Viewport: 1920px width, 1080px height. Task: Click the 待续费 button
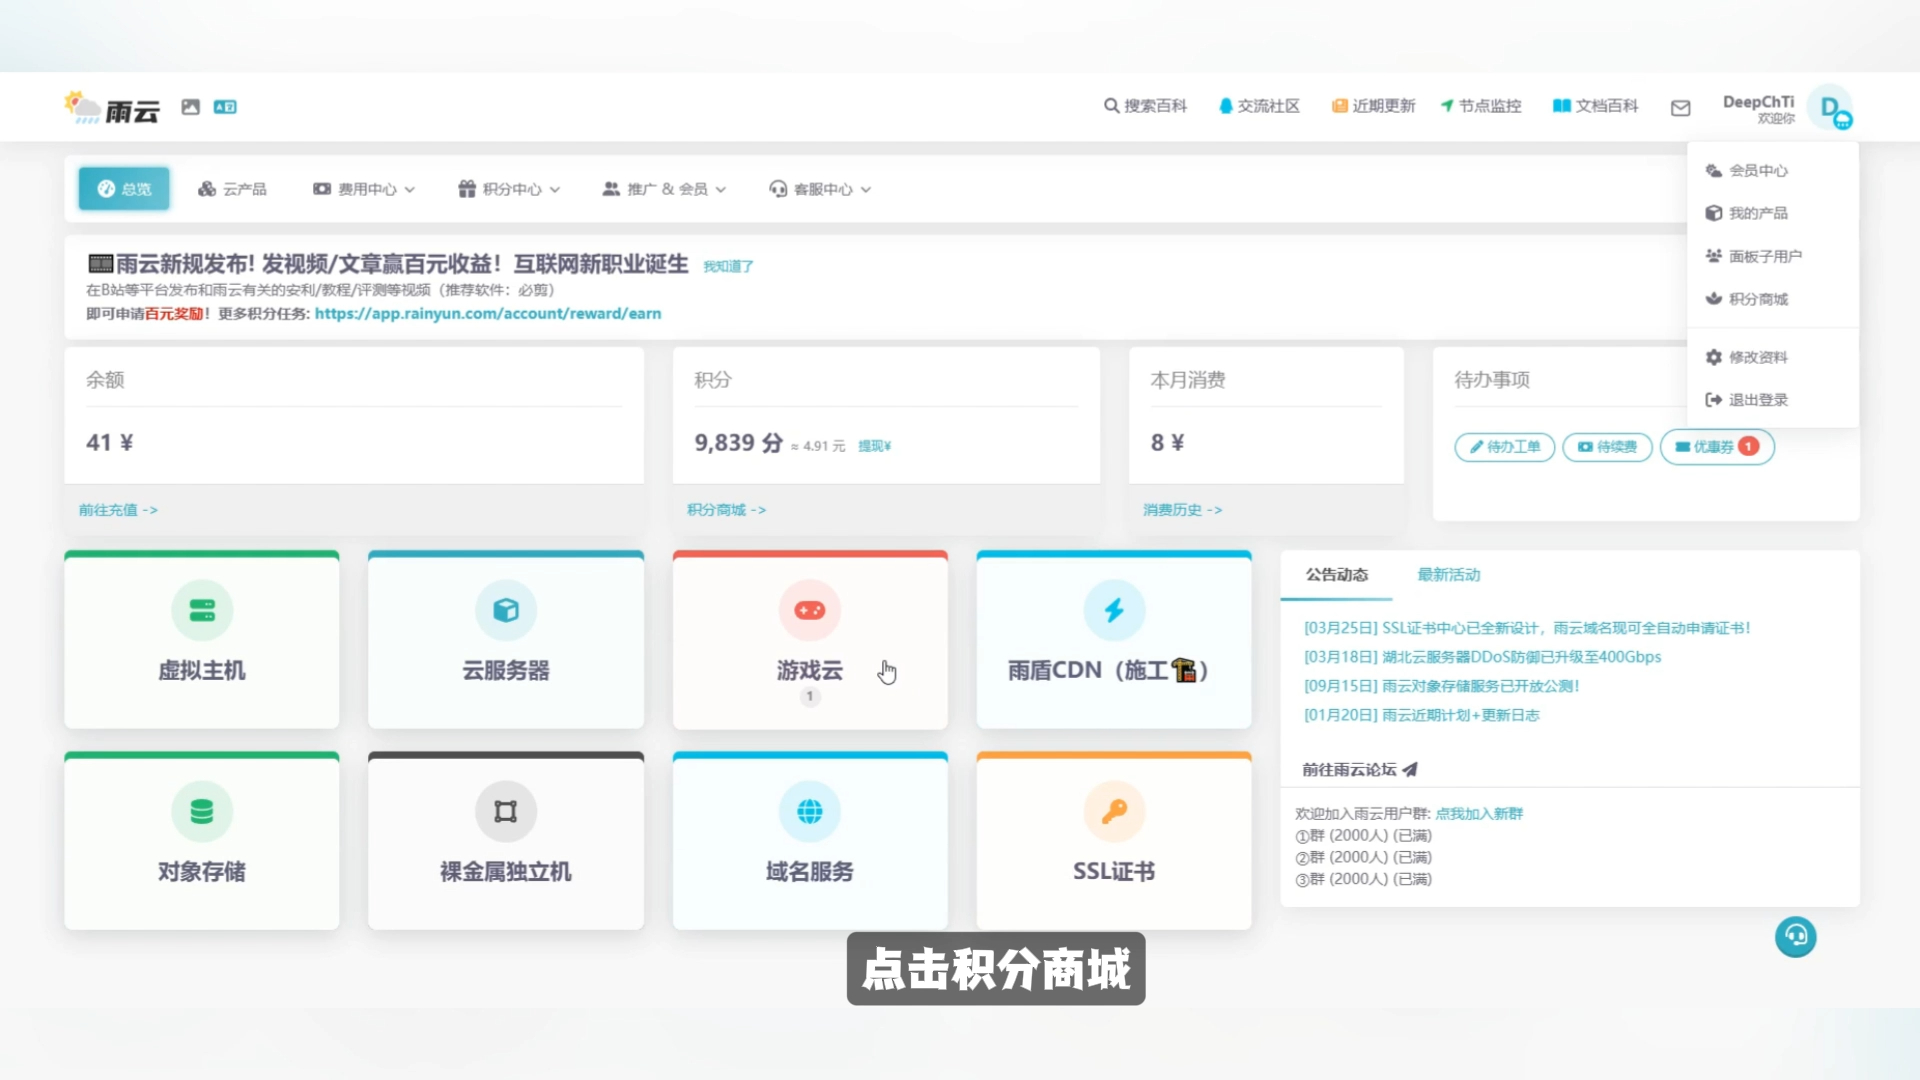click(x=1607, y=447)
